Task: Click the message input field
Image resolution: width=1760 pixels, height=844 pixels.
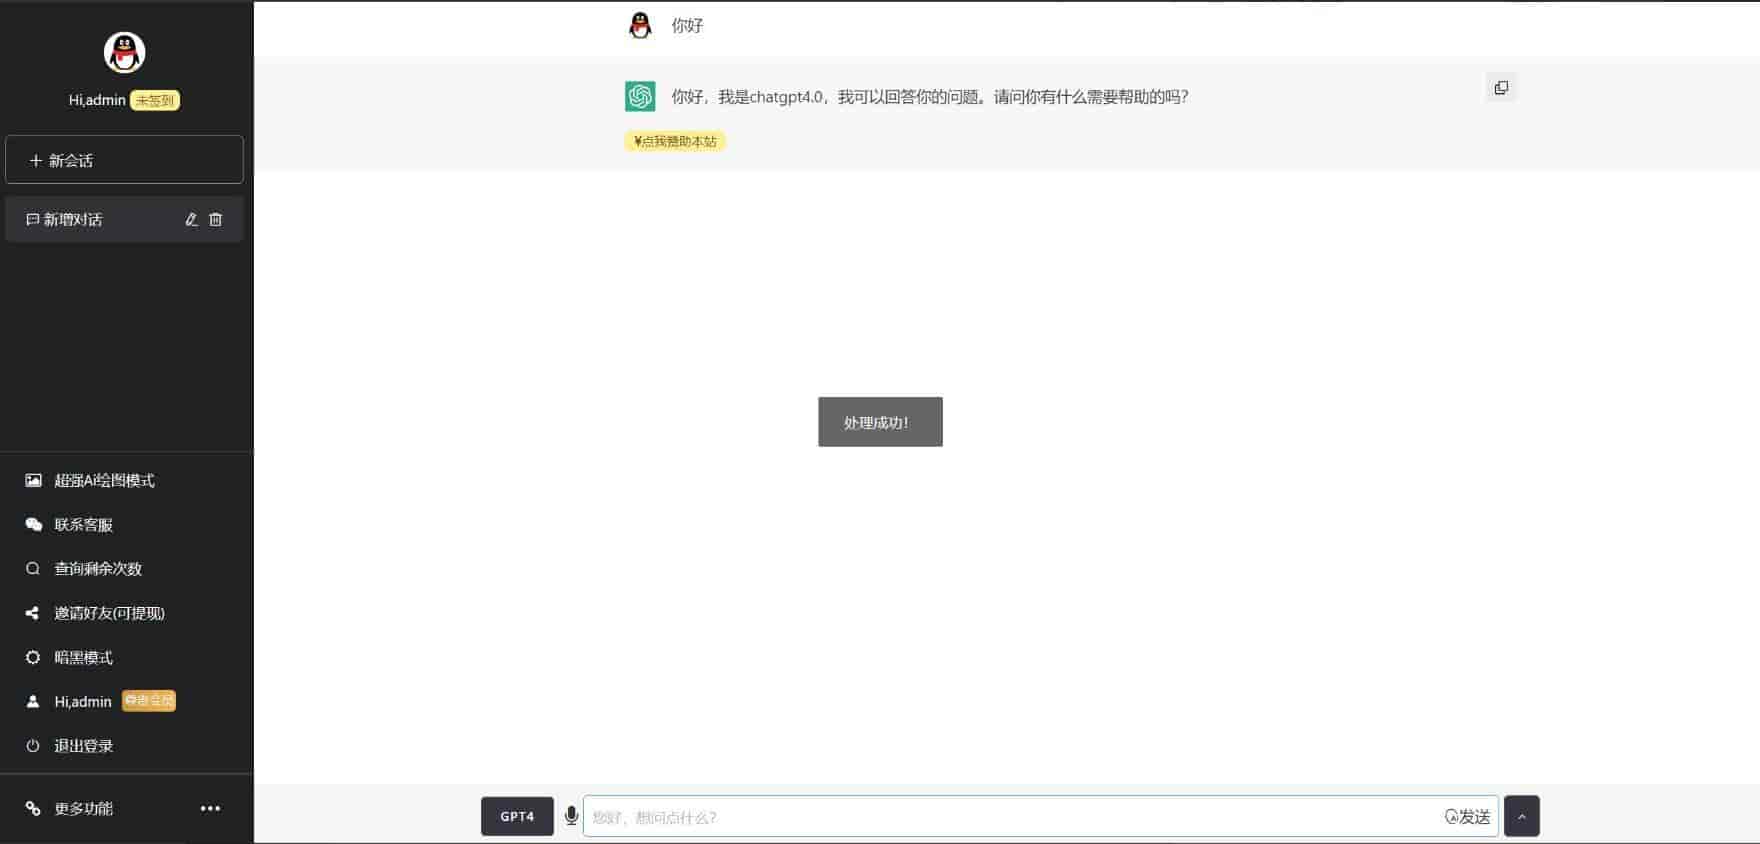Action: 1010,816
